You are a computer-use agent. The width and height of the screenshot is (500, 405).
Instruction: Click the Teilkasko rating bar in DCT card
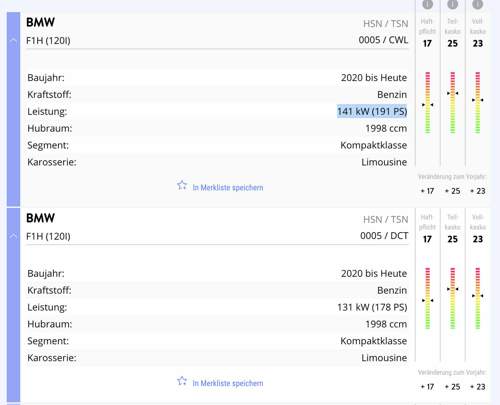pos(453,298)
